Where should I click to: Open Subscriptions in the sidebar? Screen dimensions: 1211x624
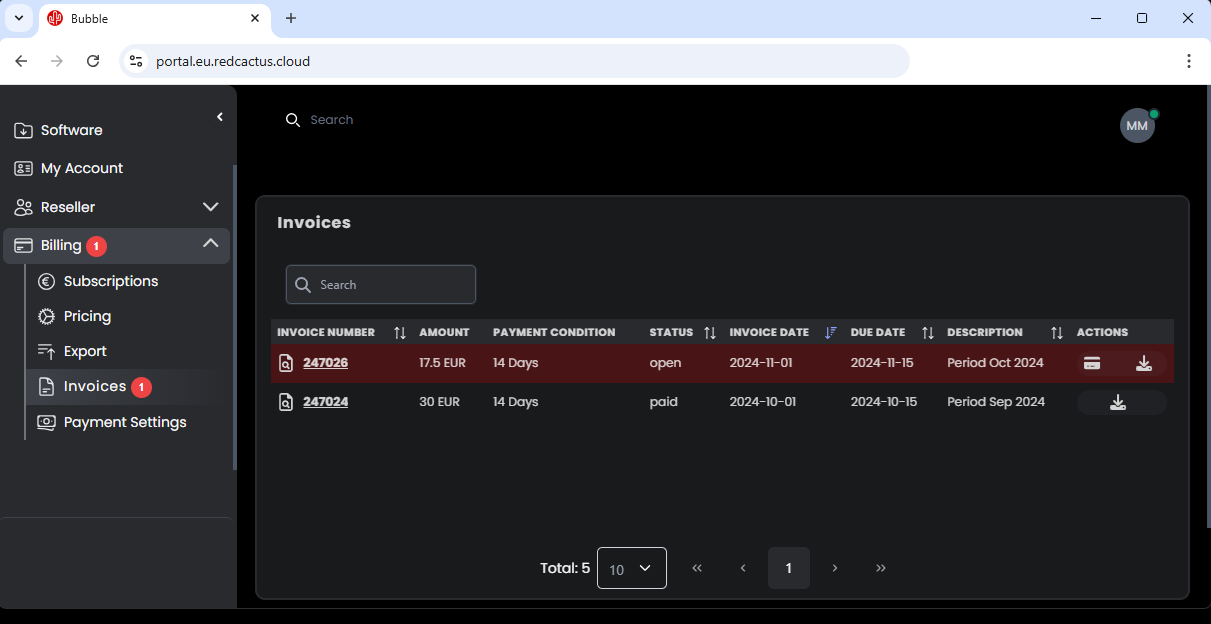tap(110, 281)
